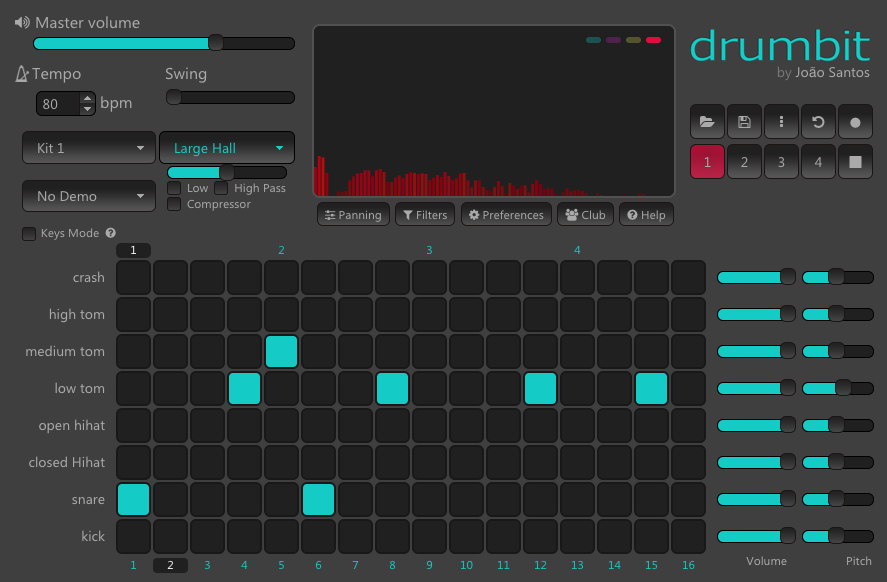Click step number 2 below the grid

click(x=170, y=565)
